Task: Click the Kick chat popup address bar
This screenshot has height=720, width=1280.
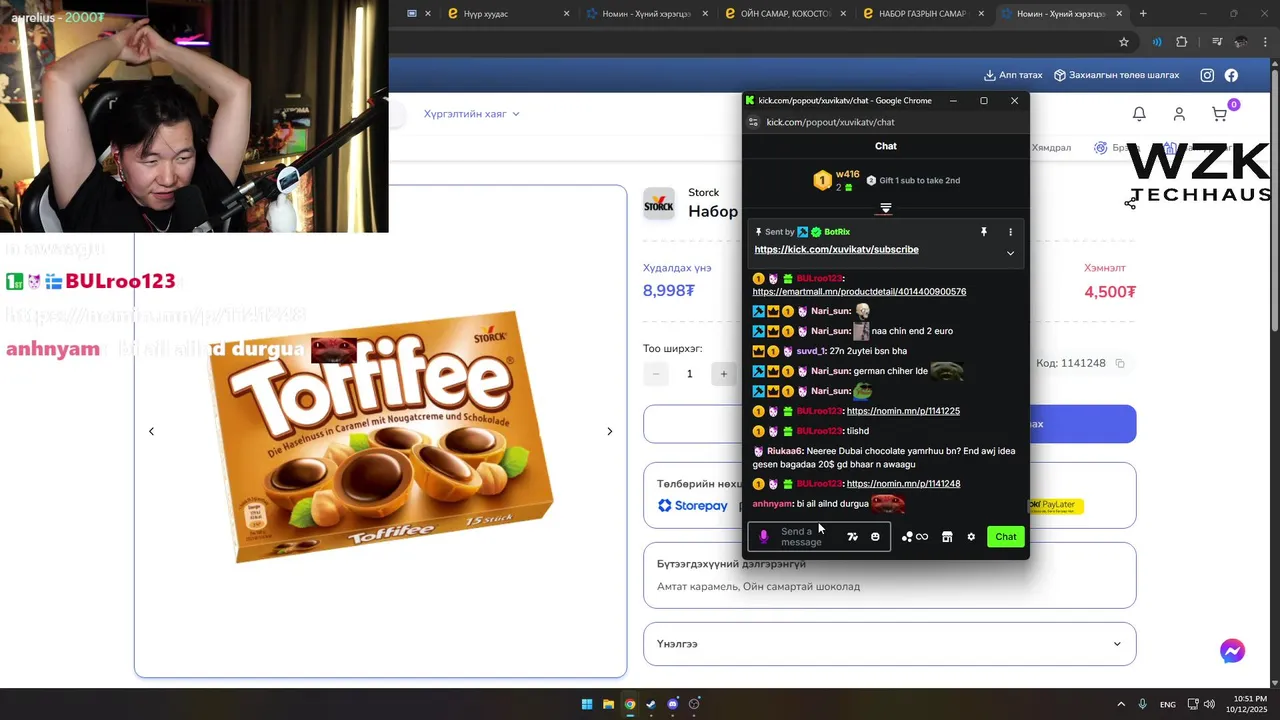Action: (x=885, y=122)
